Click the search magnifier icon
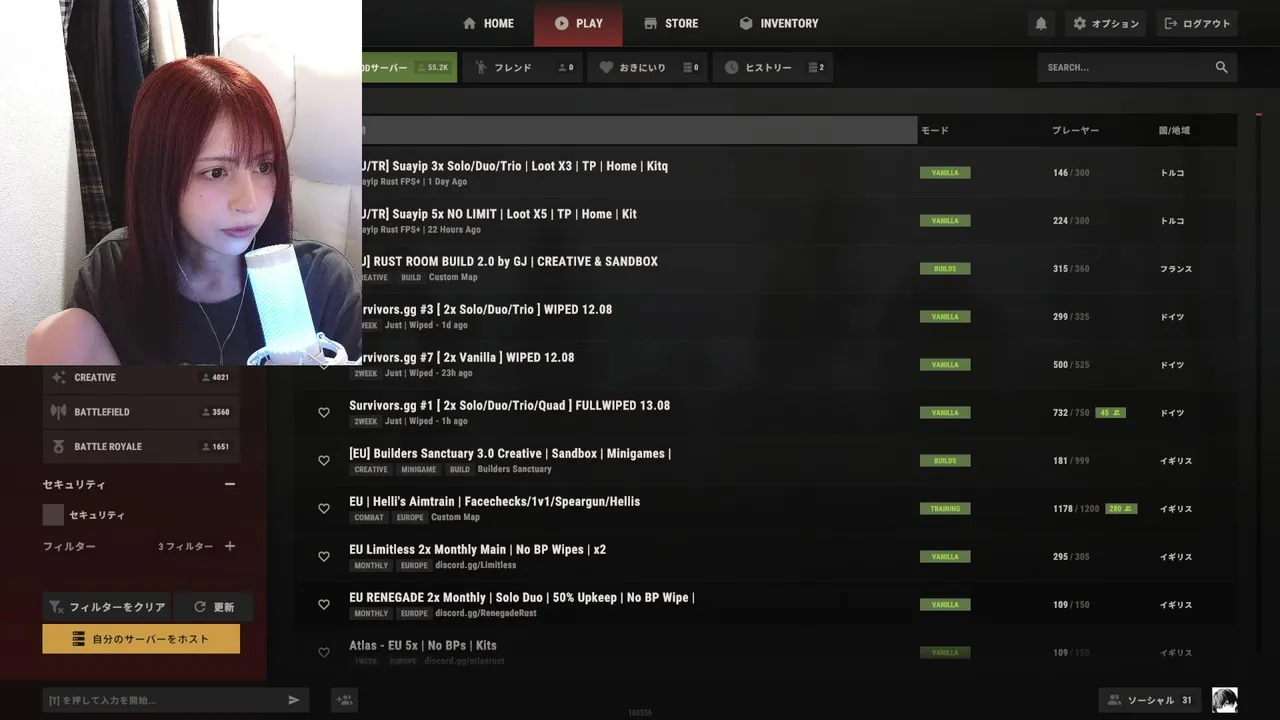Screen dimensions: 1280x720 coord(1221,67)
